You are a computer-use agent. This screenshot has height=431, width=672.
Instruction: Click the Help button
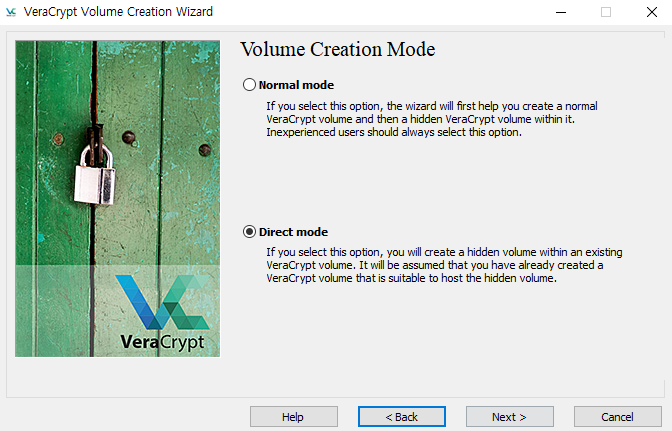pyautogui.click(x=294, y=417)
